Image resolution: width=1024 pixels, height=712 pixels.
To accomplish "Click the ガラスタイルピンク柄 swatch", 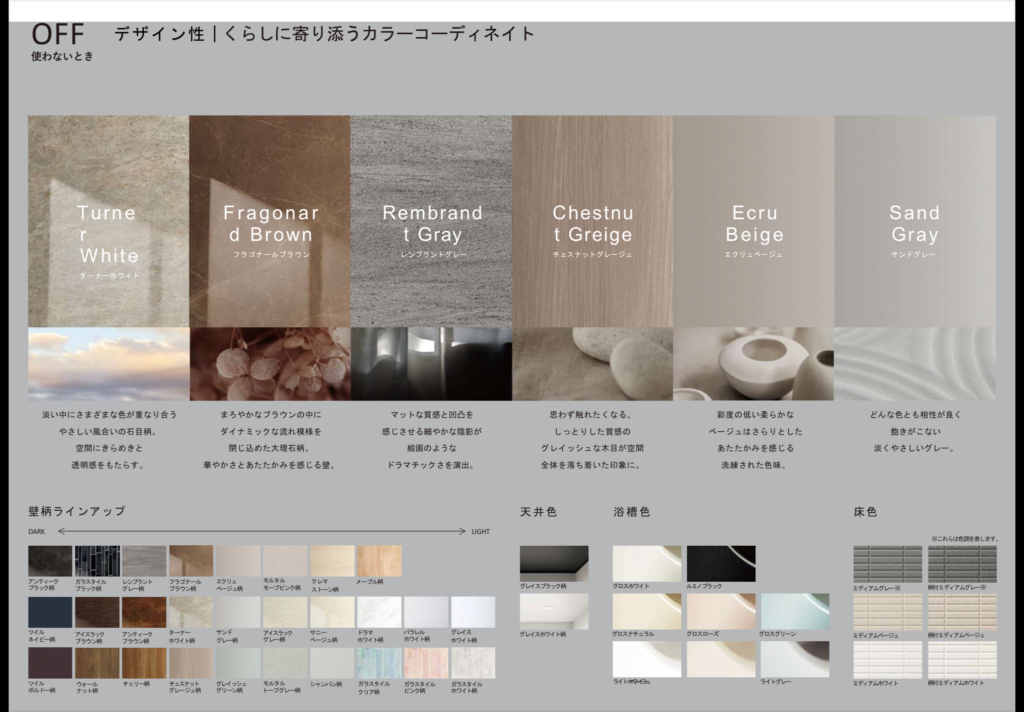I will (x=426, y=663).
